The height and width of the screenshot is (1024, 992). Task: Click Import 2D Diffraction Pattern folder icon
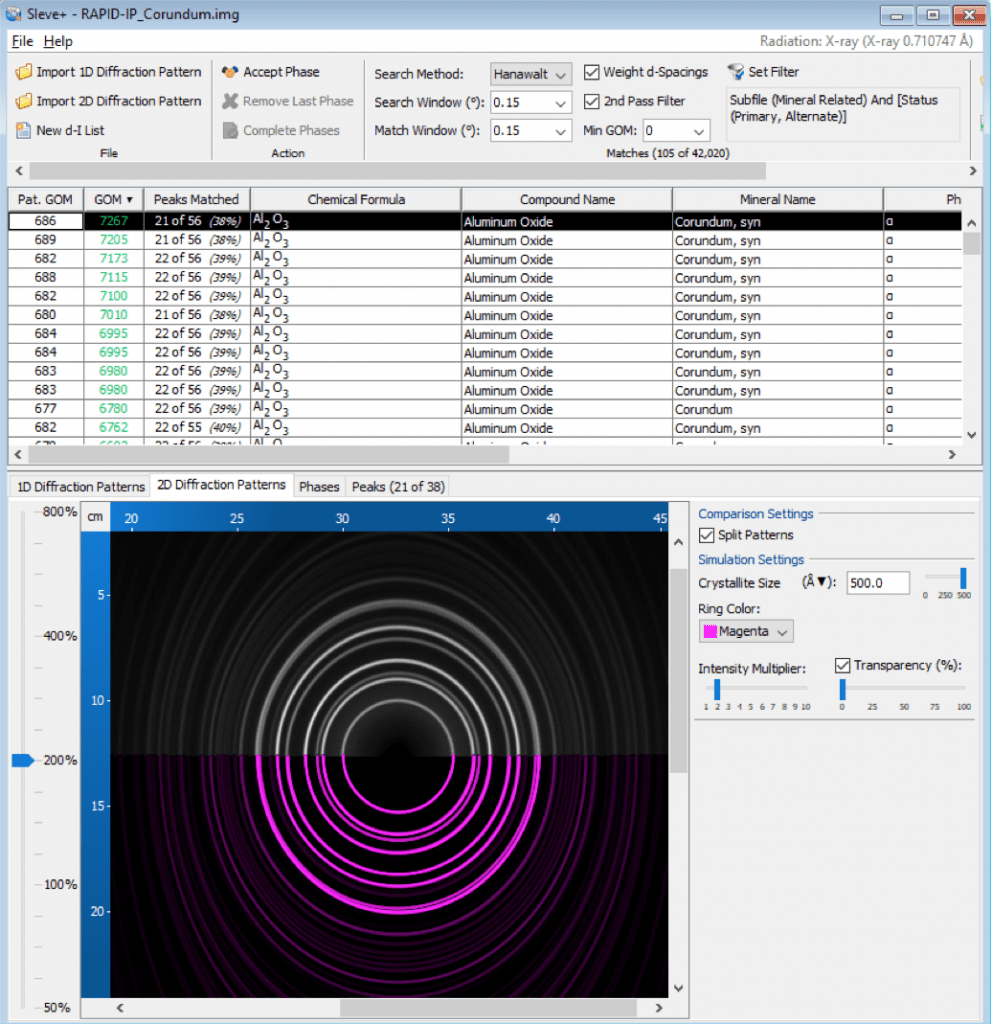click(x=24, y=101)
